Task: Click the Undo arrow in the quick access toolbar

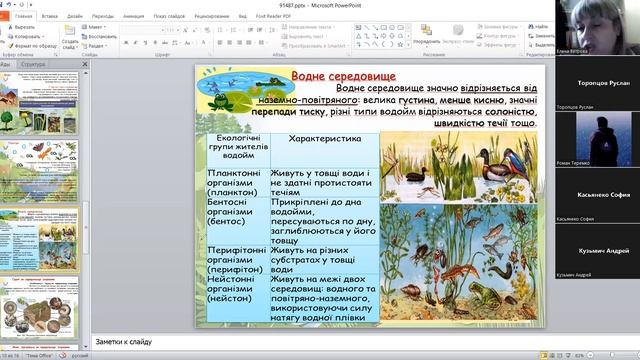Action: (9, 4)
